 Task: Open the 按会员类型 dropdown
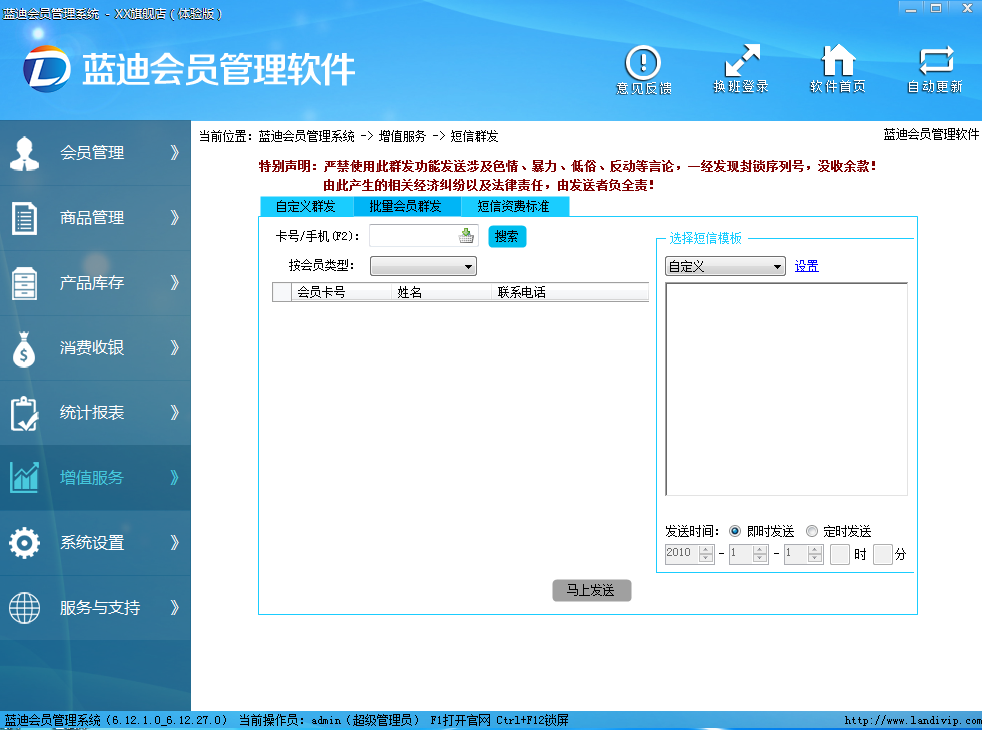click(423, 266)
